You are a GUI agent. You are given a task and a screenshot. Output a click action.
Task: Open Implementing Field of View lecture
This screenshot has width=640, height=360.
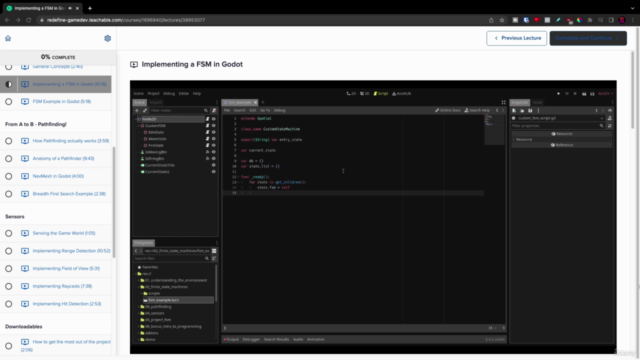[66, 269]
